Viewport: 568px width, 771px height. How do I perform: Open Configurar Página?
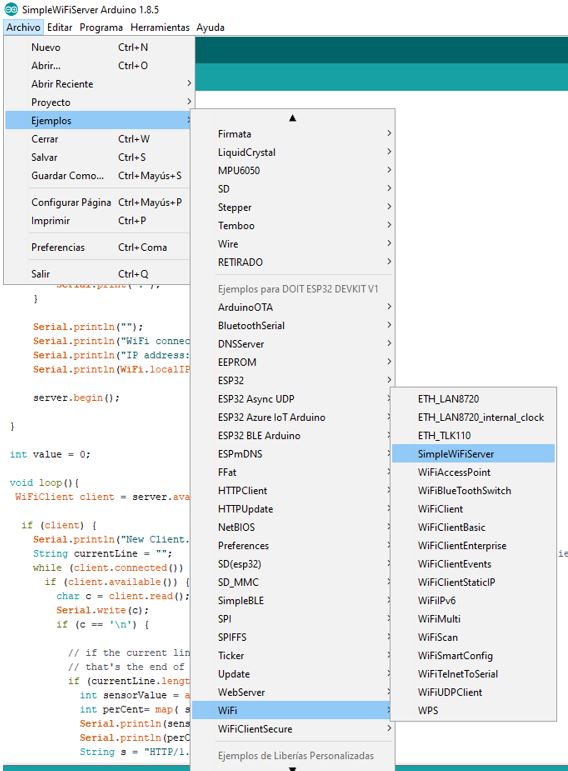click(97, 202)
